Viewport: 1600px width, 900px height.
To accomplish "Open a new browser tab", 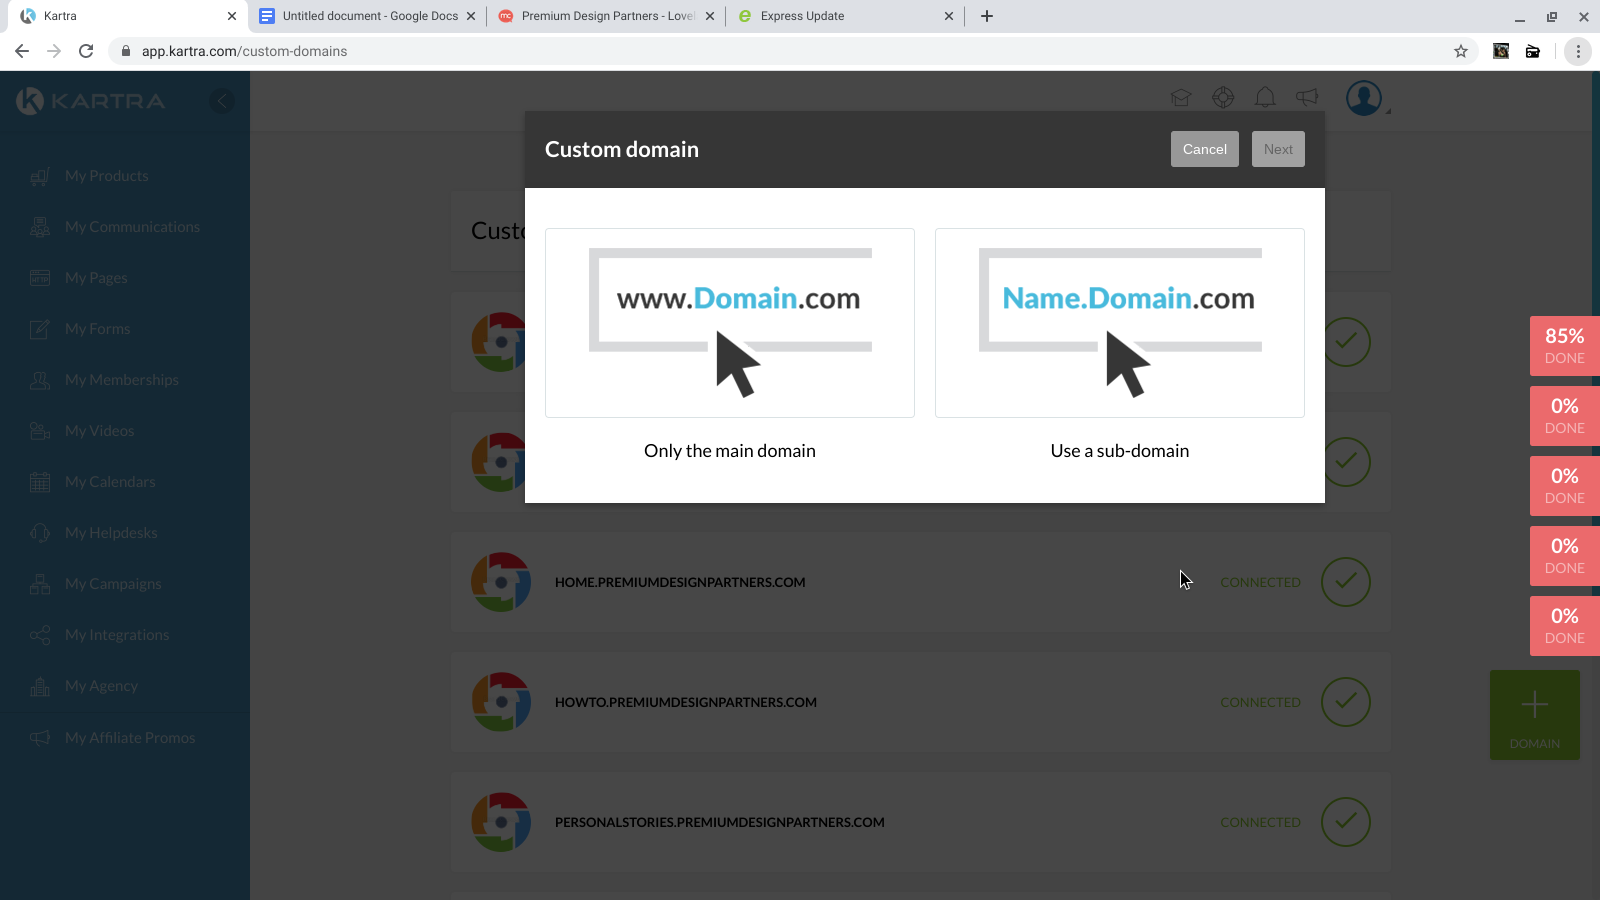I will [x=987, y=16].
